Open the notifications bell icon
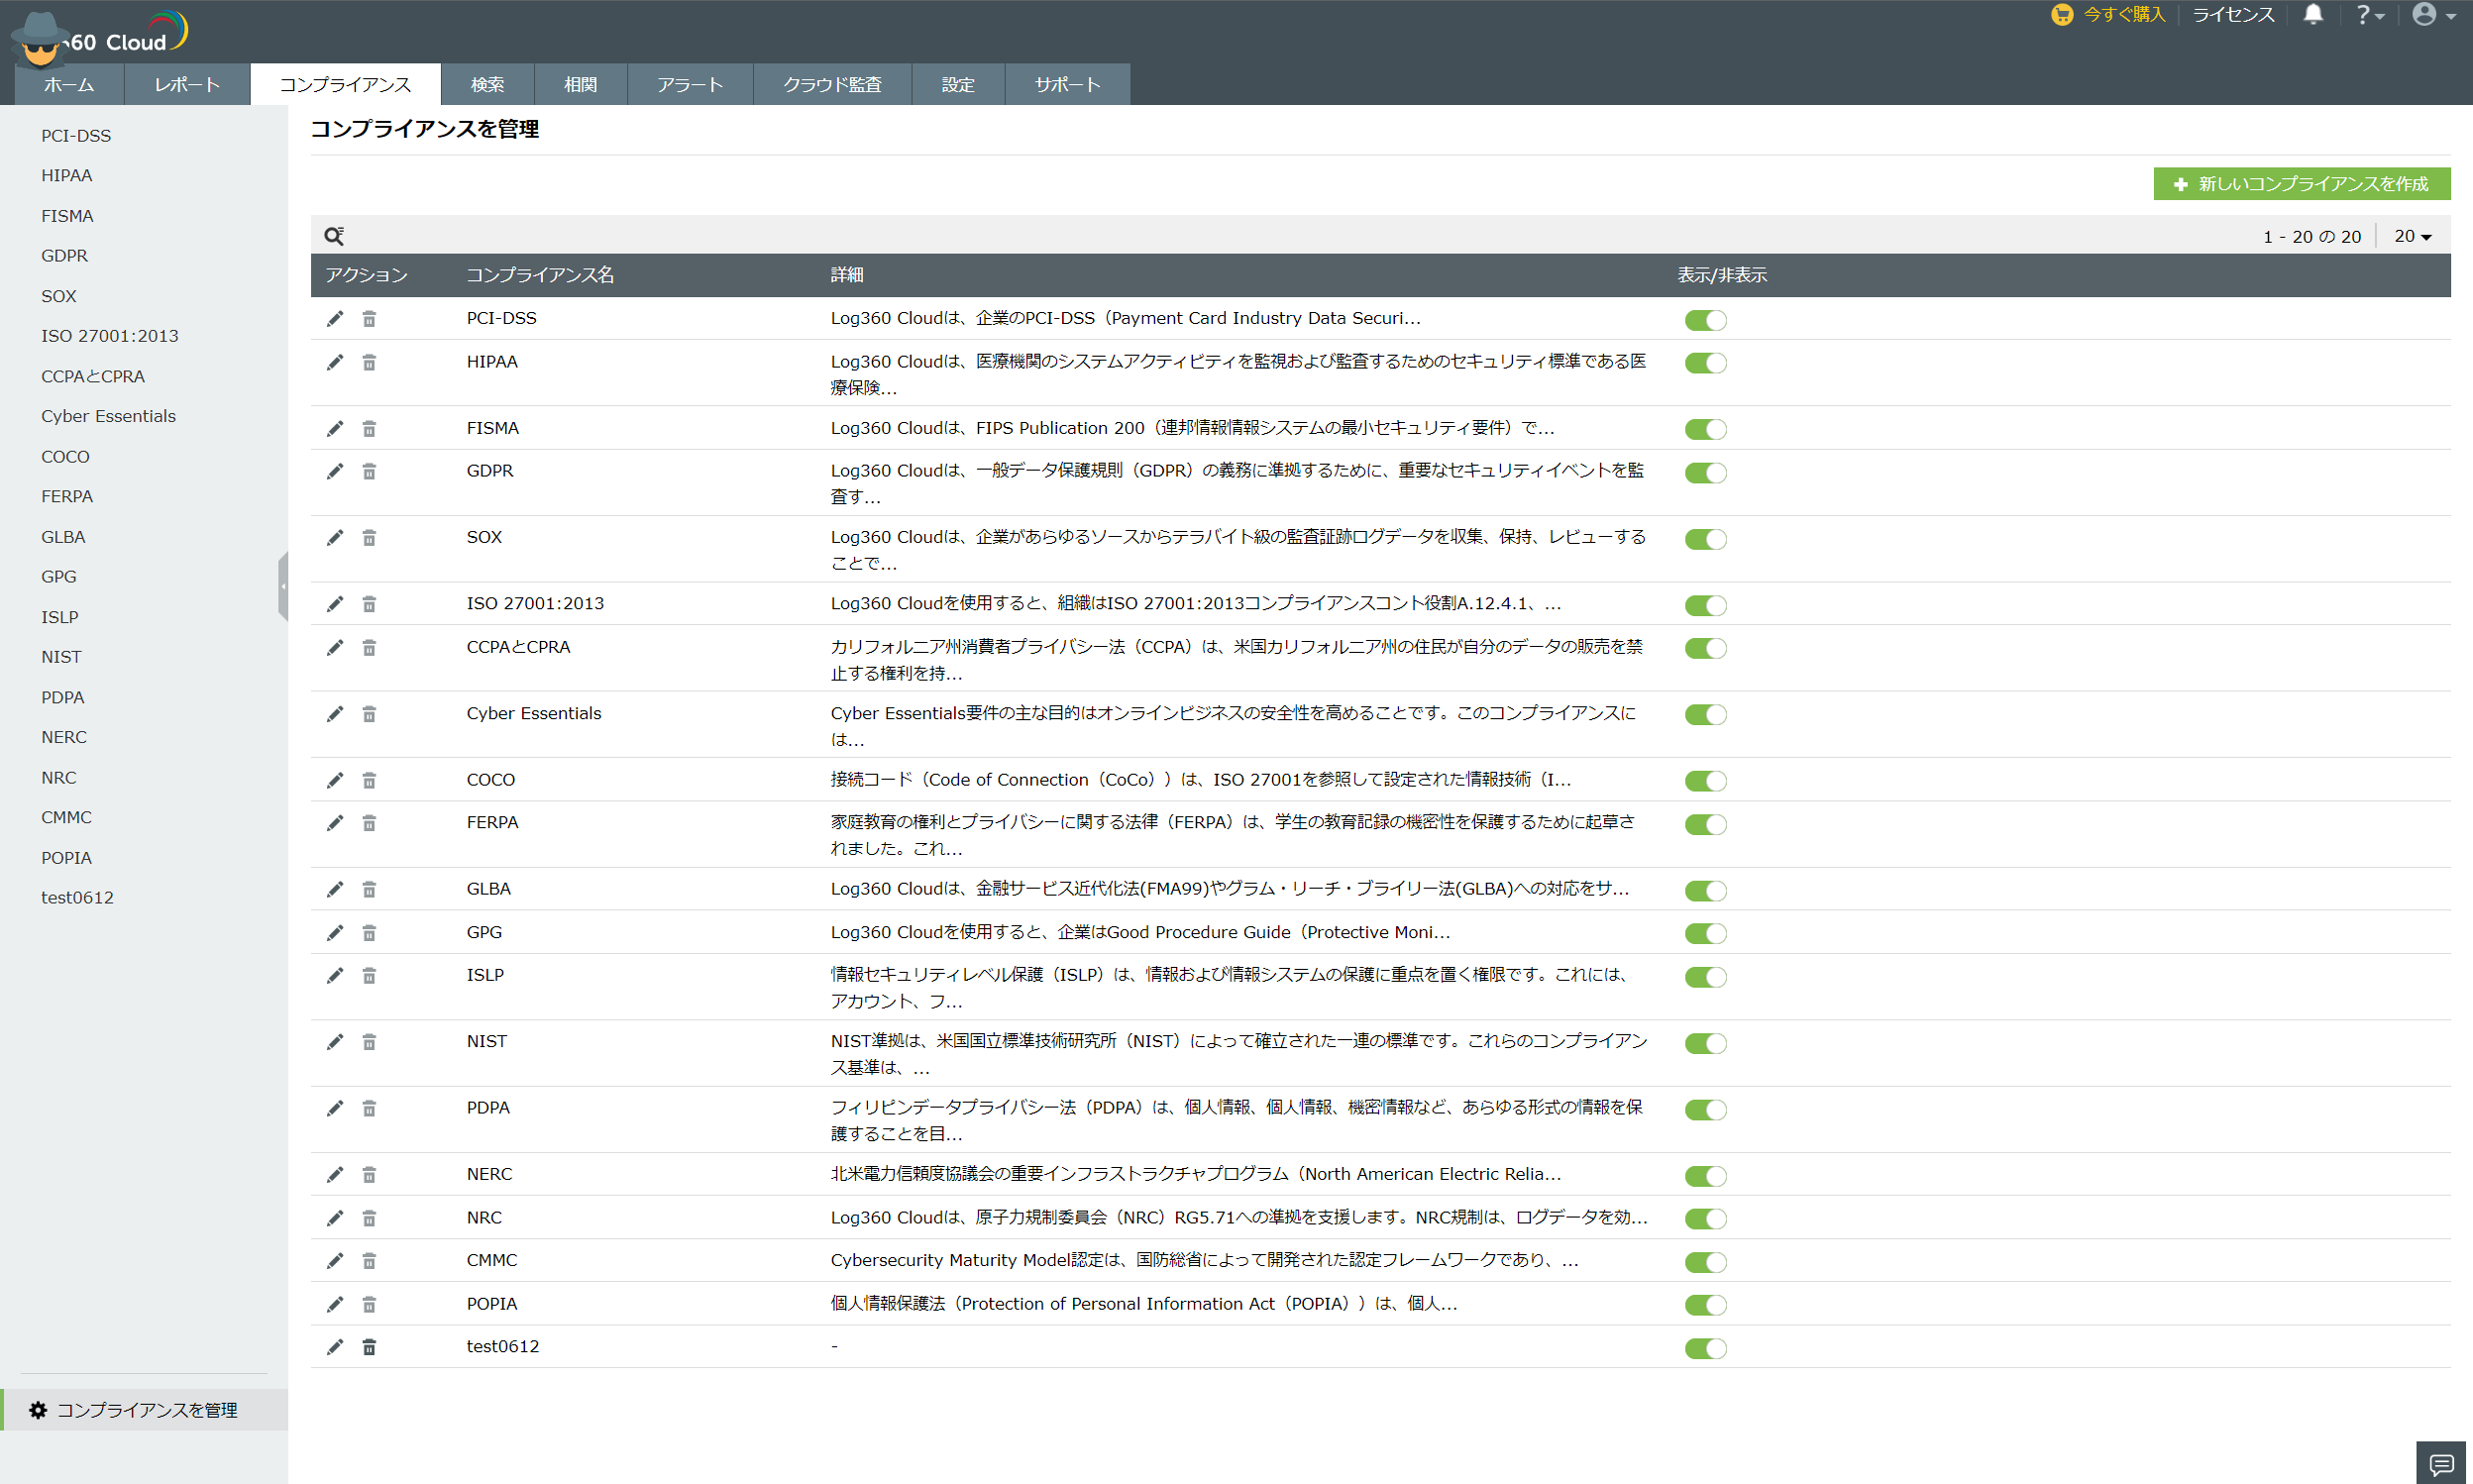Image resolution: width=2473 pixels, height=1484 pixels. [x=2313, y=15]
